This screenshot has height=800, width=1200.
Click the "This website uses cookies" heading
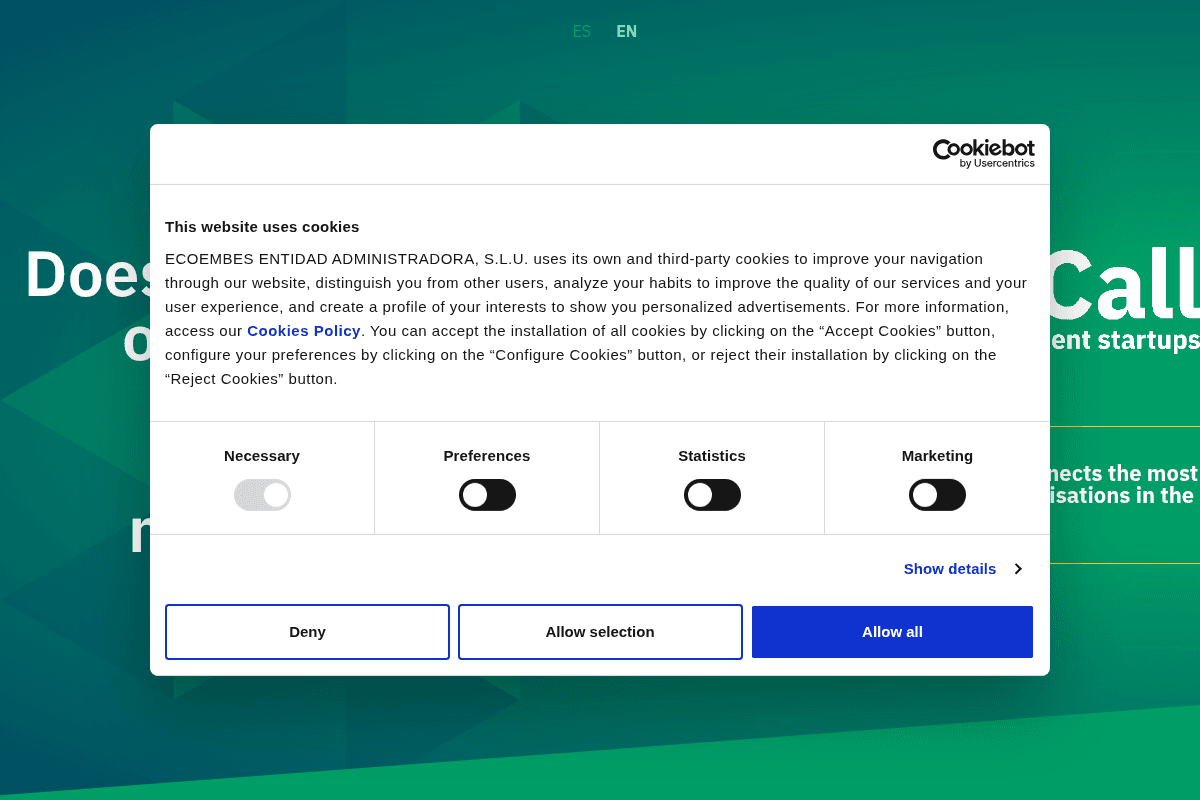262,227
